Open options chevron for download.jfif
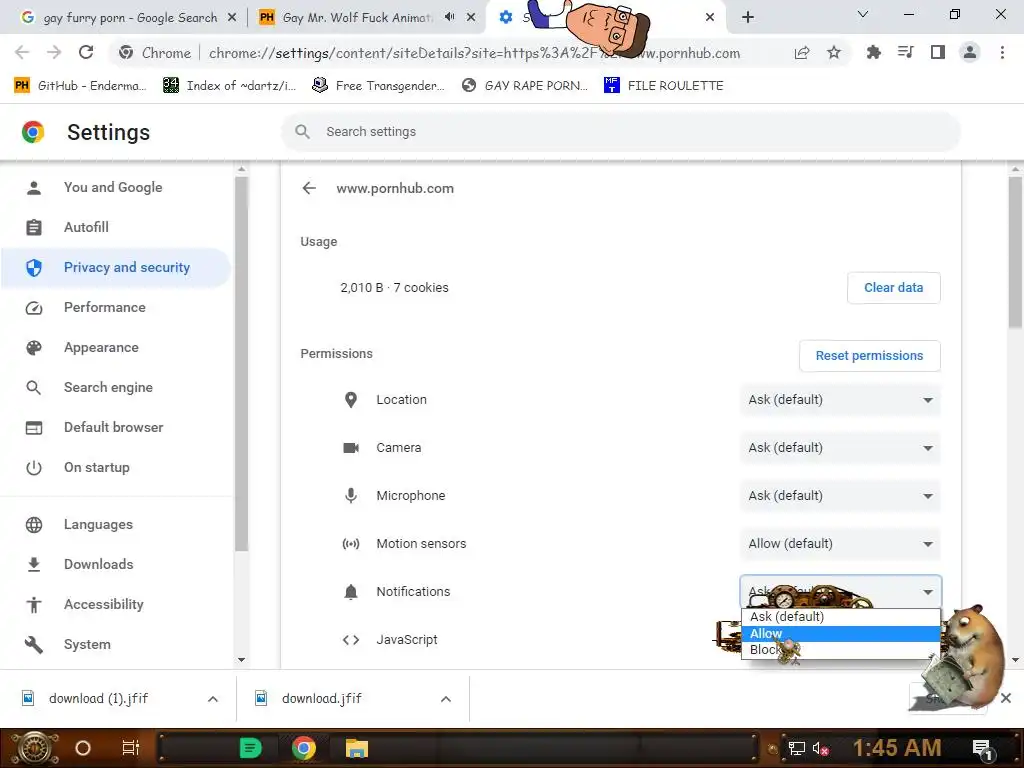The image size is (1024, 768). point(446,699)
